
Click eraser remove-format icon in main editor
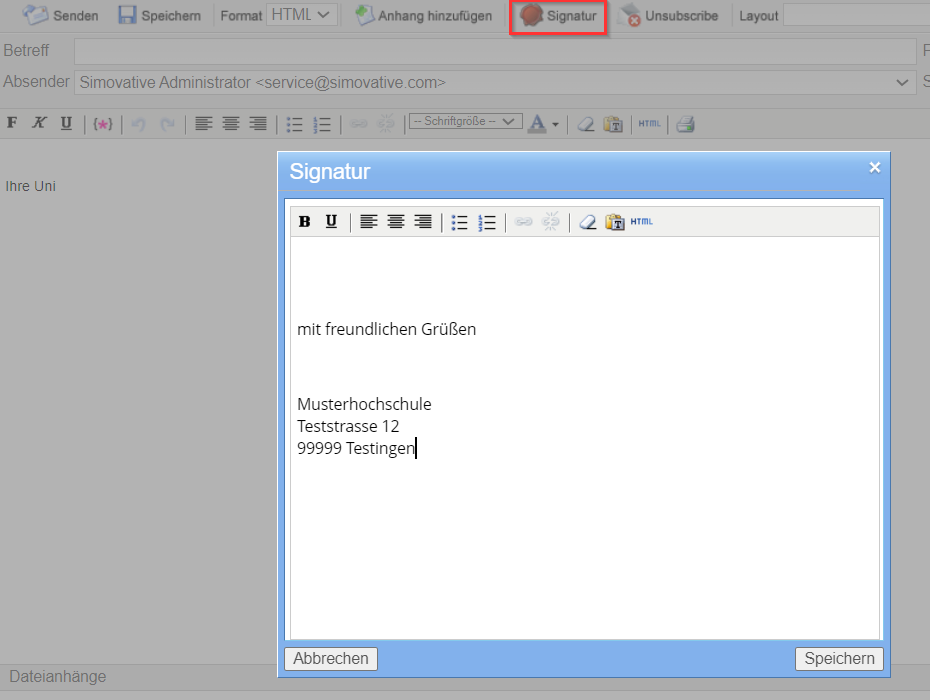coord(586,124)
